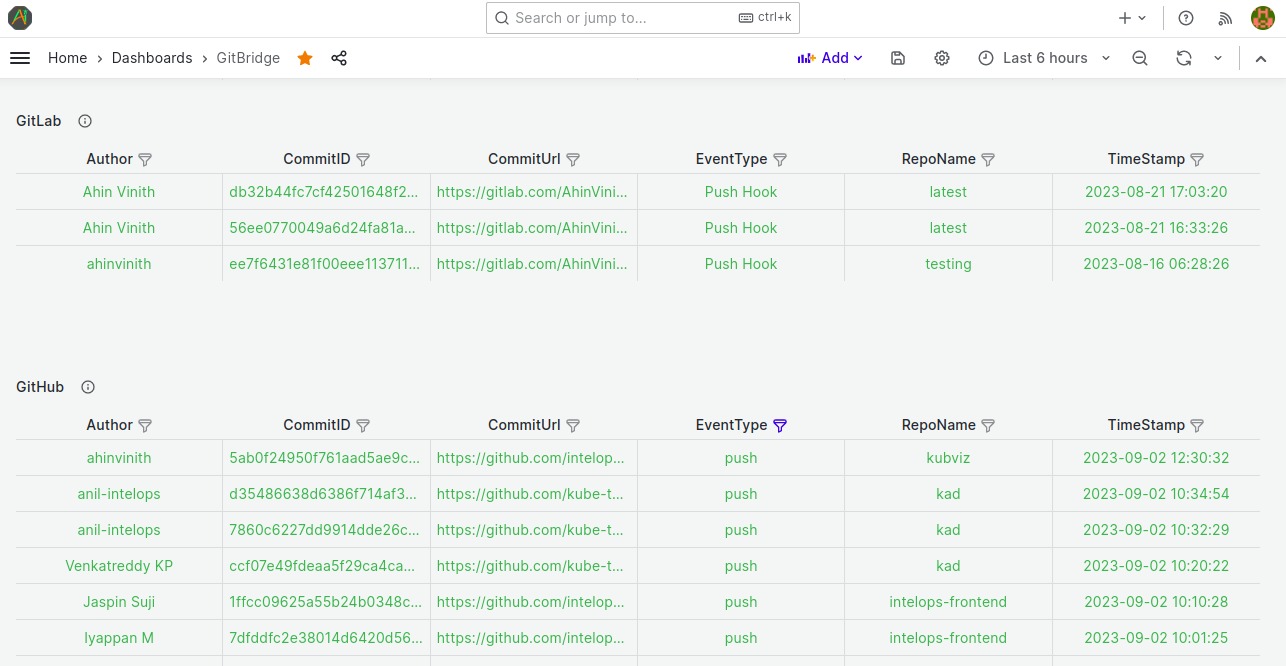Click commit ID 7860c6227dd9914dde26c...
The width and height of the screenshot is (1286, 666).
click(324, 530)
